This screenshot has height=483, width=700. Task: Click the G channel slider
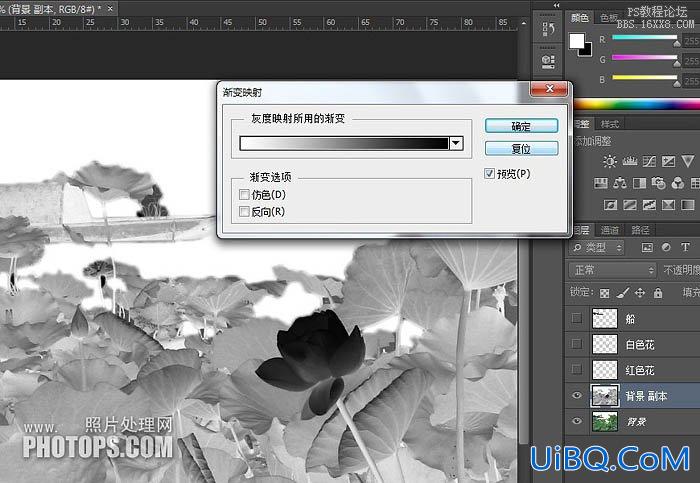click(645, 58)
